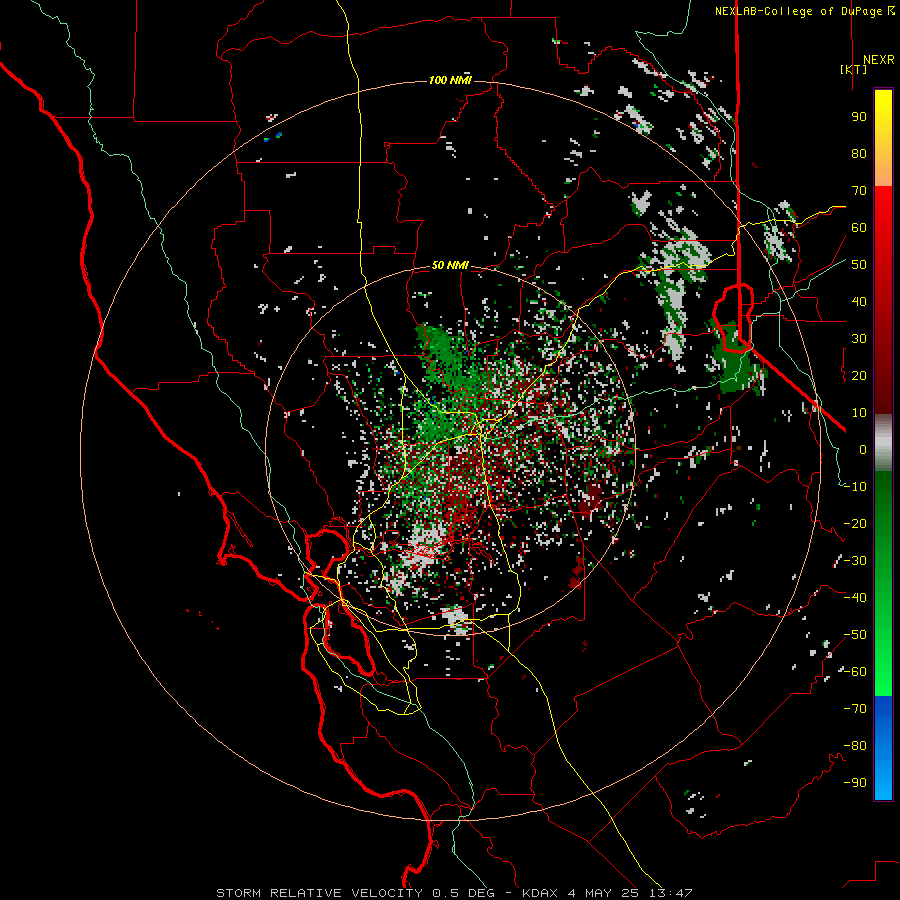Click the '40' label on the velocity scale
Image resolution: width=900 pixels, height=900 pixels.
click(859, 301)
